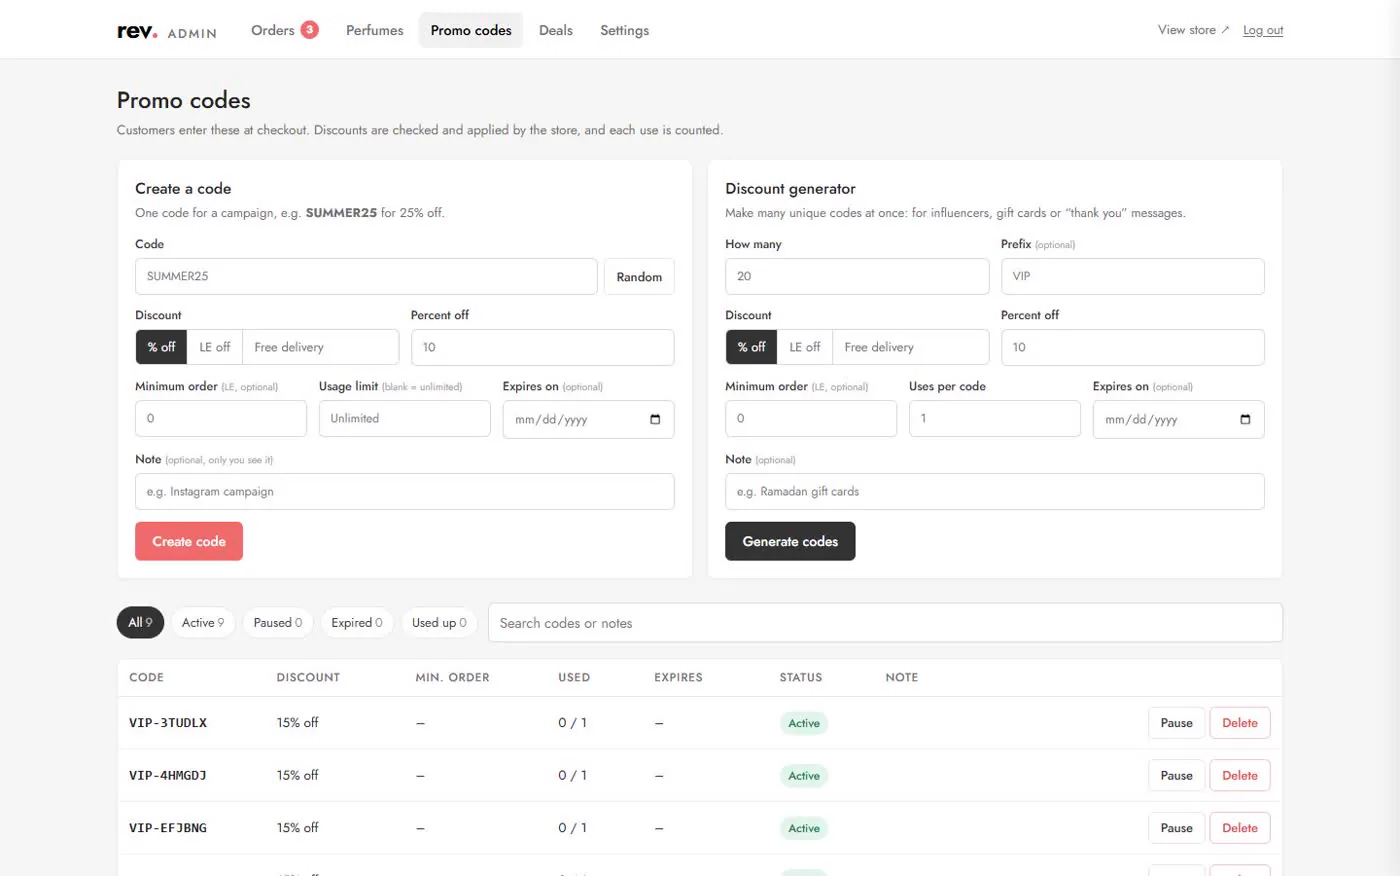Click the Orders notification badge showing 3
The width and height of the screenshot is (1400, 876).
click(310, 30)
